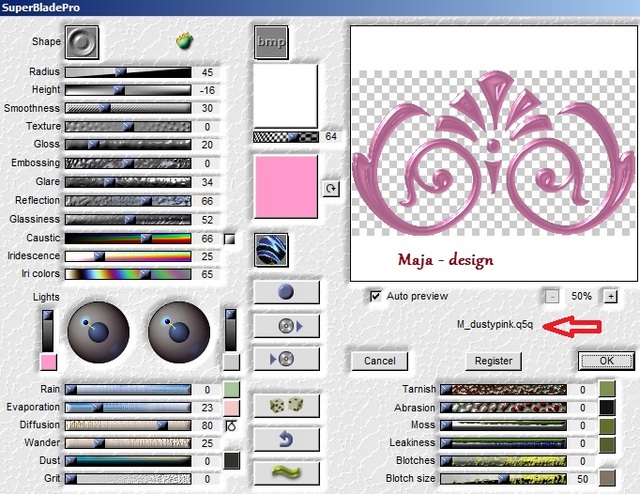The width and height of the screenshot is (640, 494).
Task: Click the Height slider
Action: point(128,90)
